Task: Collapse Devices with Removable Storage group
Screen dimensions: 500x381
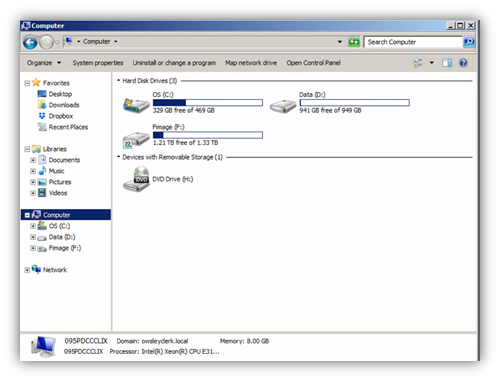Action: (118, 157)
